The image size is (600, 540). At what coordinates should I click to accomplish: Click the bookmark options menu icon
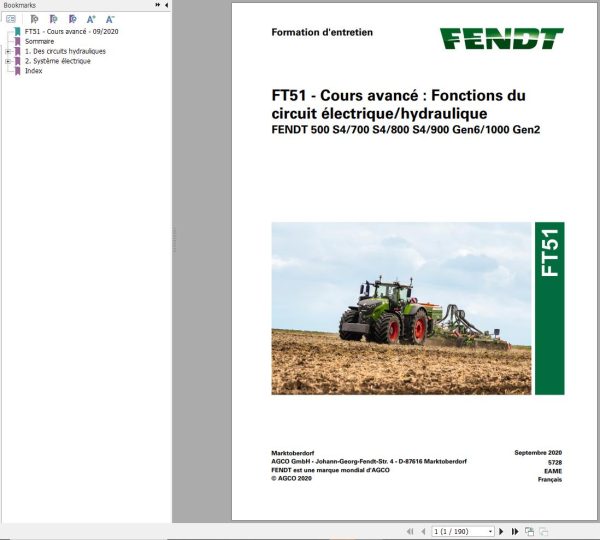click(x=11, y=19)
